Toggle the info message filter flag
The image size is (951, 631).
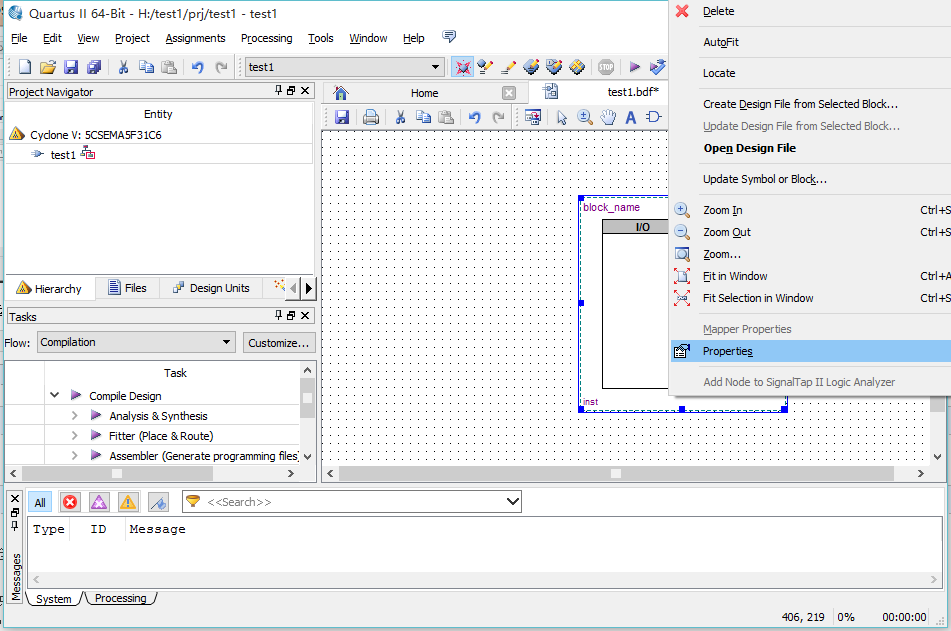[158, 502]
